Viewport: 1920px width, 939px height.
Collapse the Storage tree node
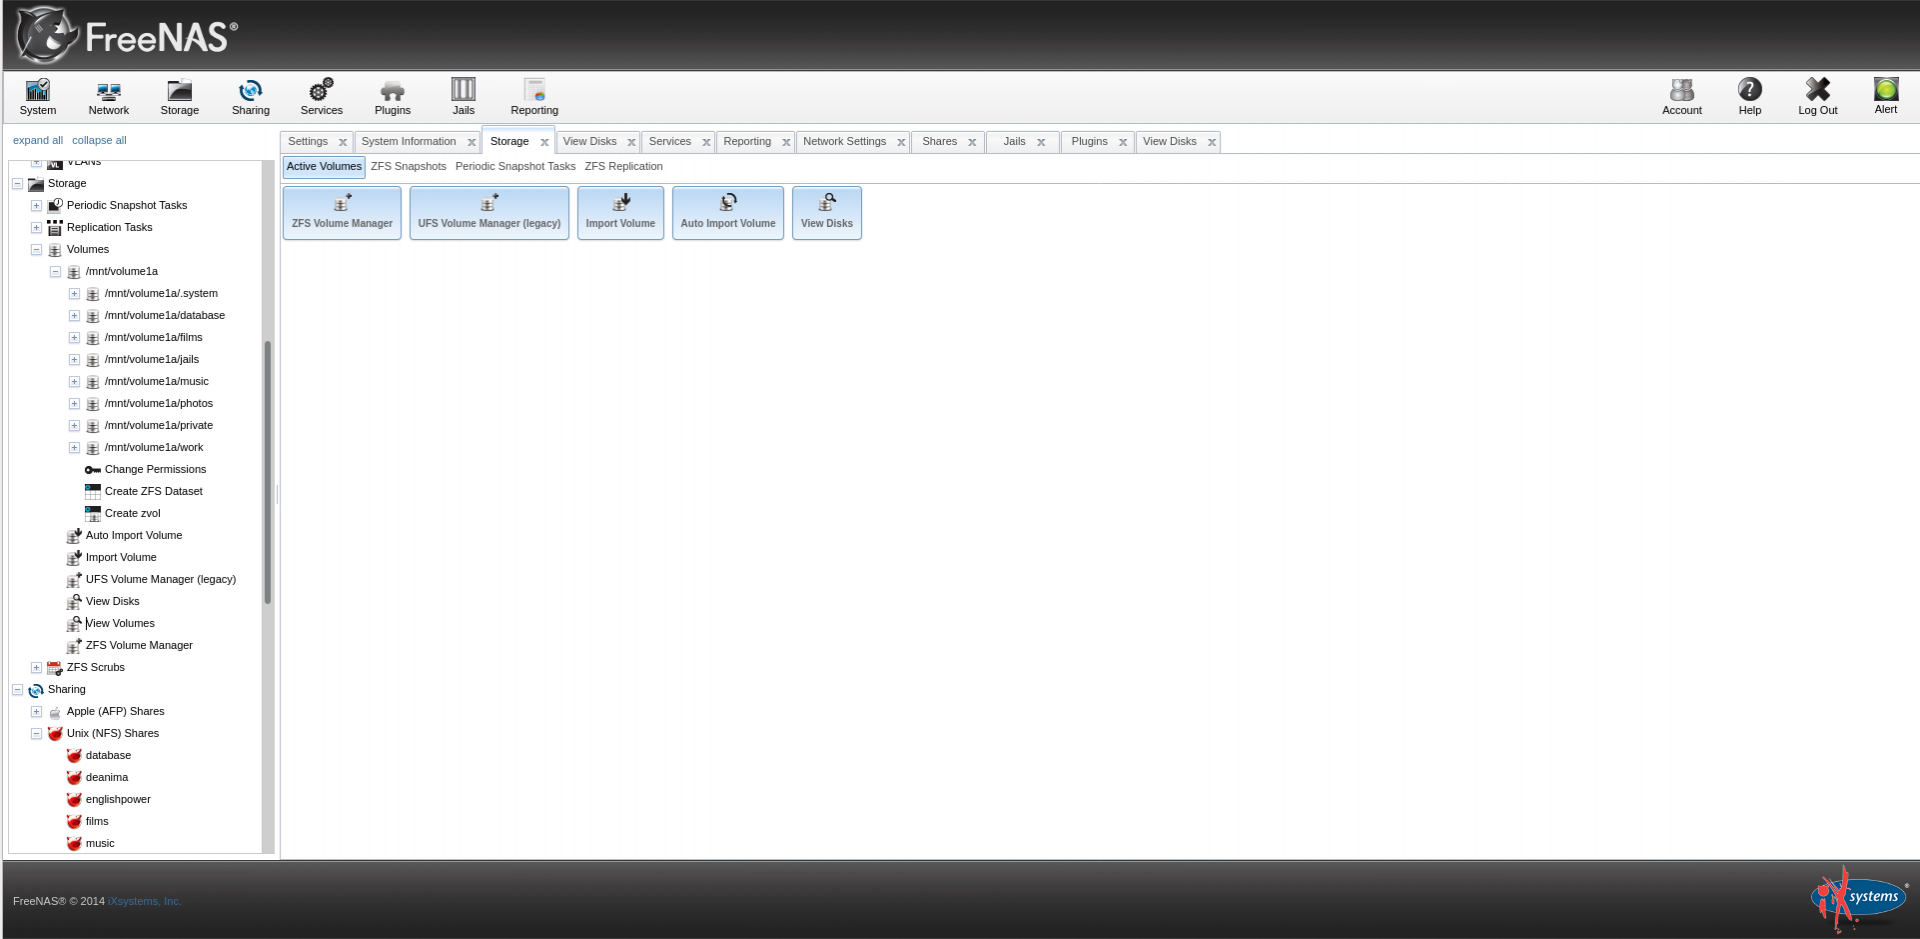(17, 184)
